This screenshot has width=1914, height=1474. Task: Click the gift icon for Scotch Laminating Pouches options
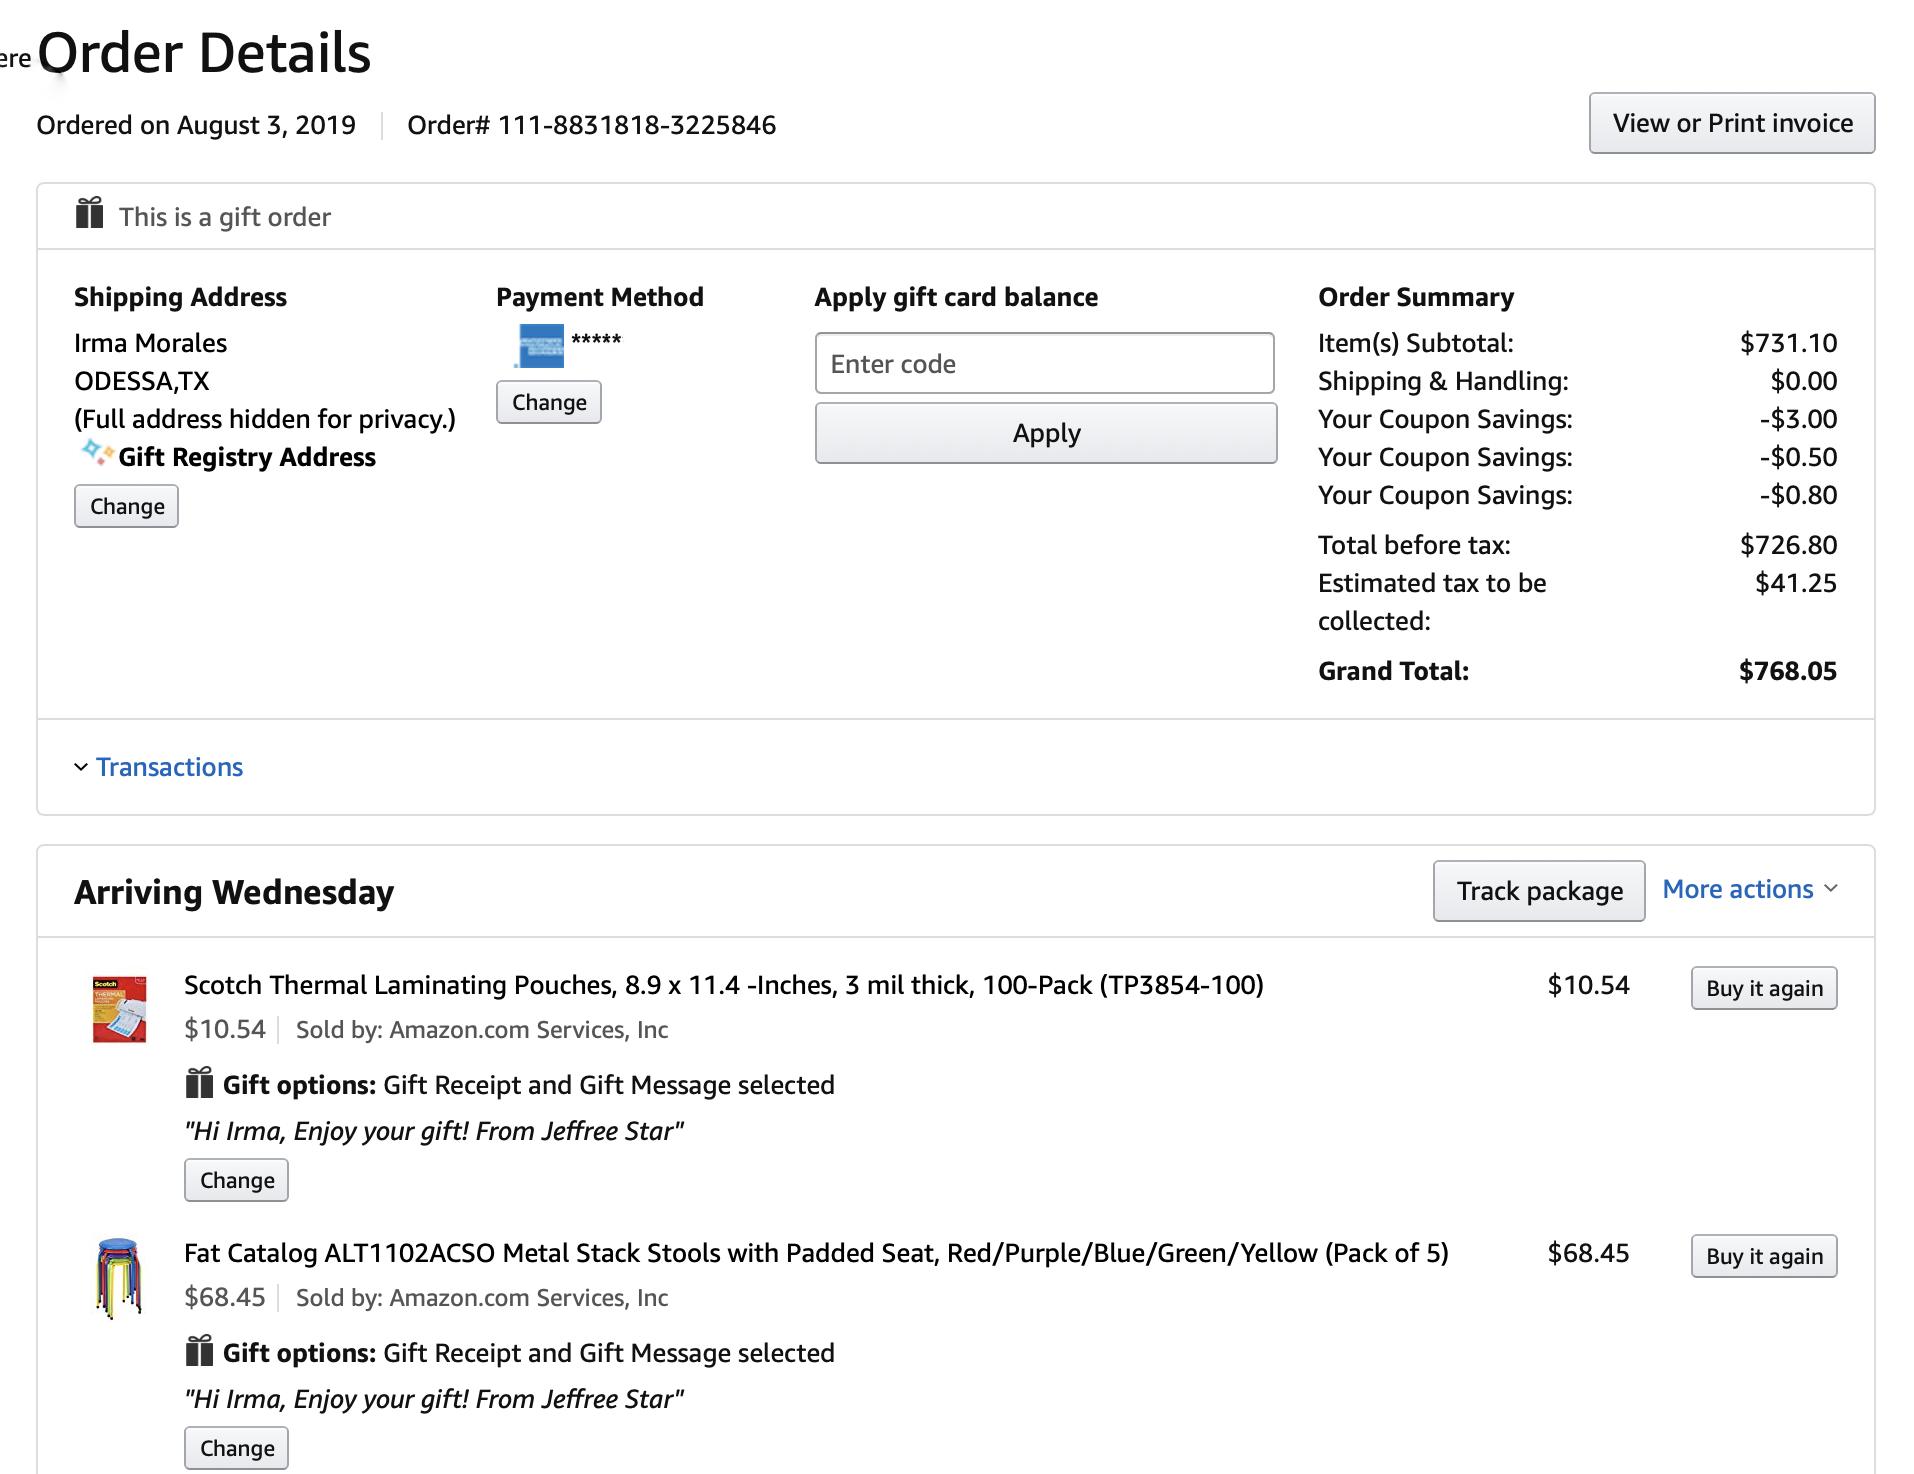pyautogui.click(x=200, y=1083)
